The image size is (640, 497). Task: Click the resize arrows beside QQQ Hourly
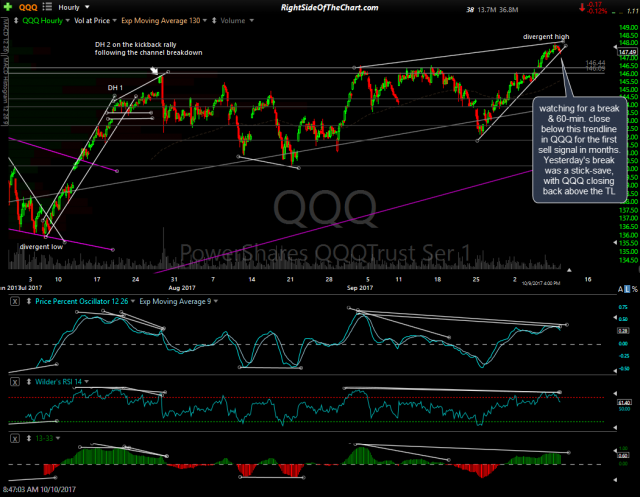(16, 20)
